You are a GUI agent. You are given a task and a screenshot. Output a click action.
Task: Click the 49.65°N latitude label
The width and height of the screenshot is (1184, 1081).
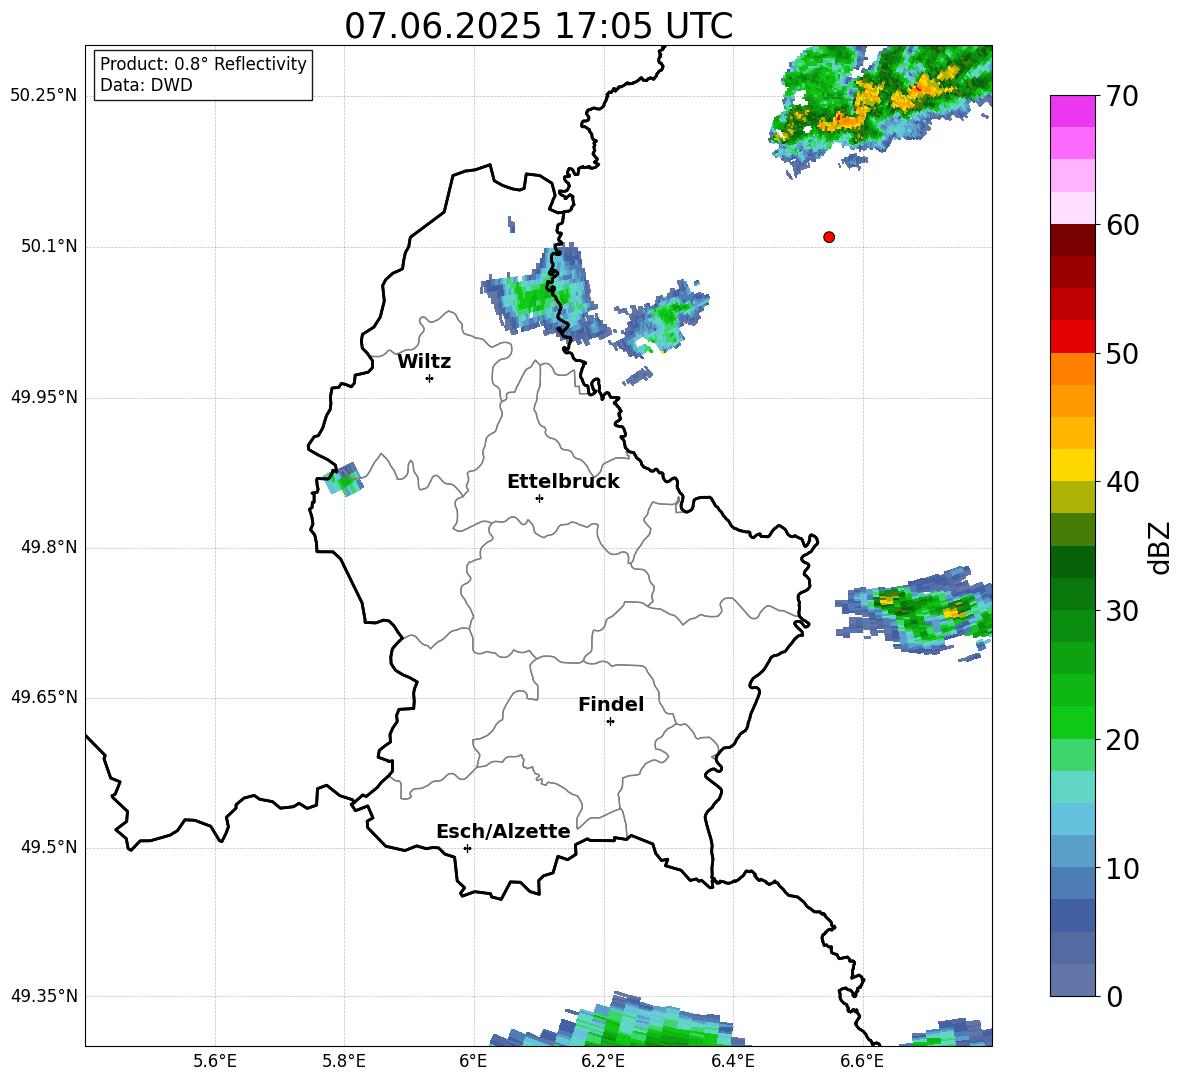[x=44, y=697]
